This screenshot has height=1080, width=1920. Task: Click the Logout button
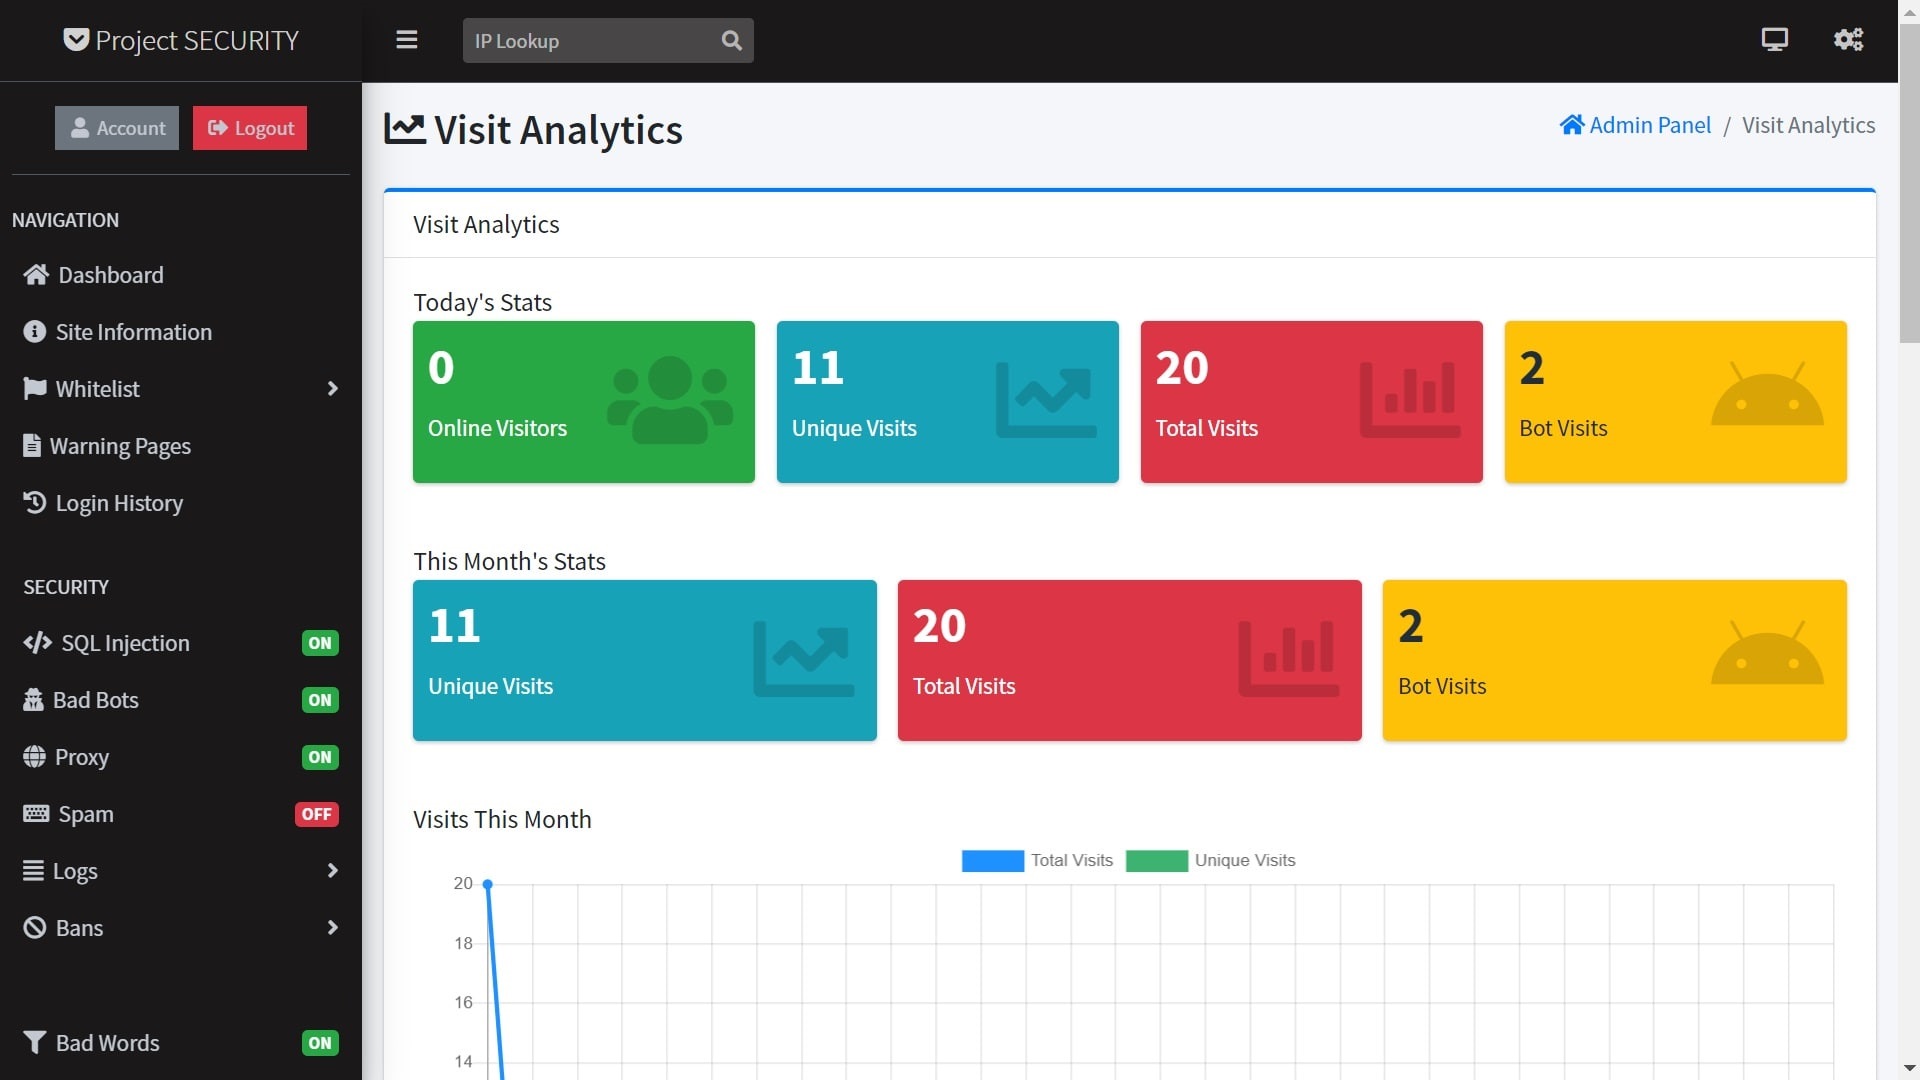[x=249, y=128]
